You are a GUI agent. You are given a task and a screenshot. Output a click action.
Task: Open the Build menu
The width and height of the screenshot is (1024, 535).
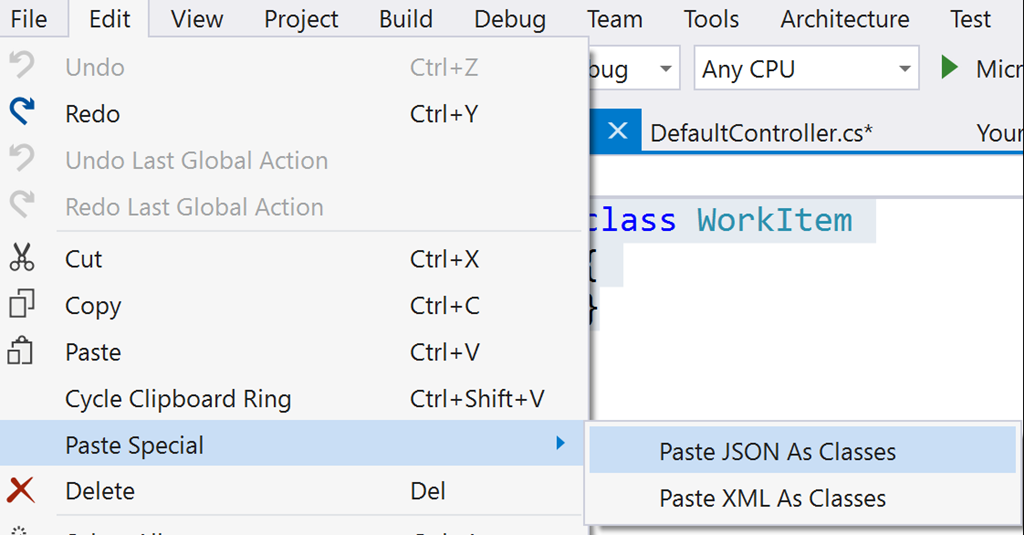pyautogui.click(x=406, y=19)
